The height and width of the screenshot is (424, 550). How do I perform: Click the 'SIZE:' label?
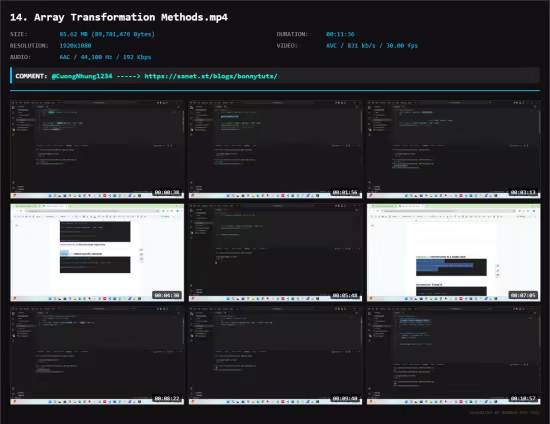[x=19, y=34]
